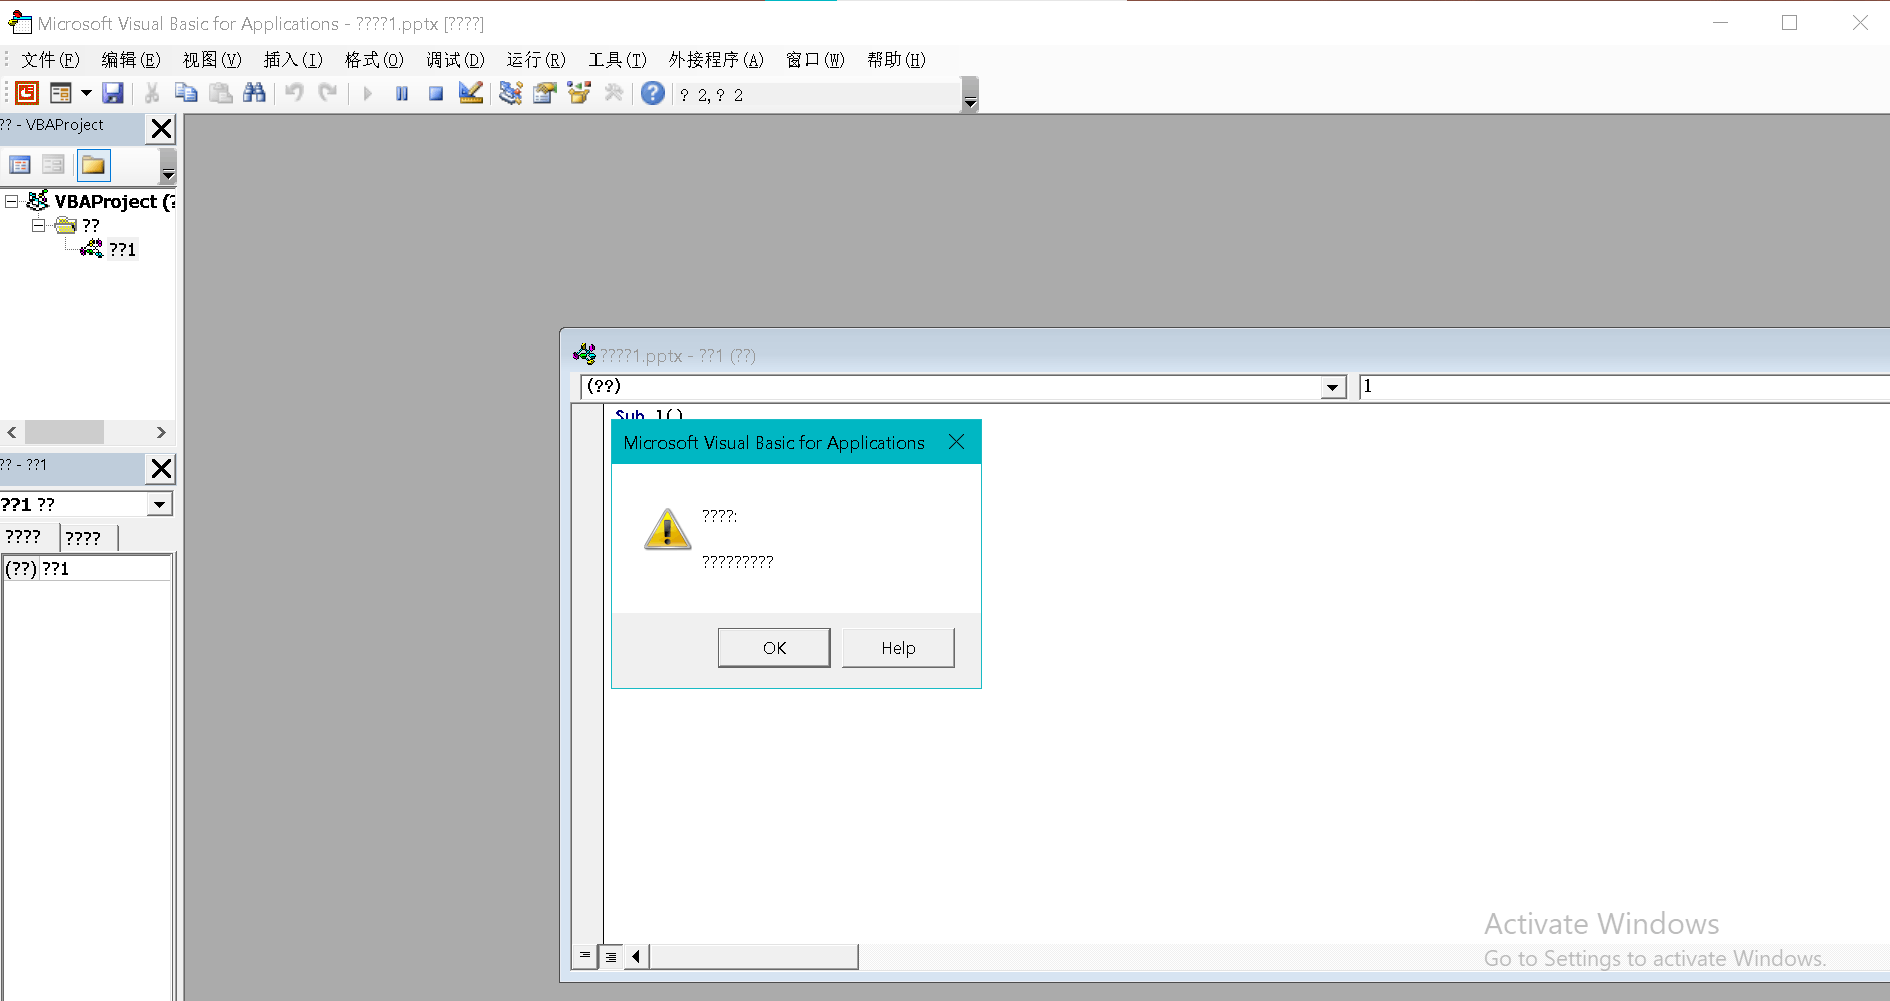The image size is (1890, 1001).
Task: Click Help in the error dialog
Action: pos(898,648)
